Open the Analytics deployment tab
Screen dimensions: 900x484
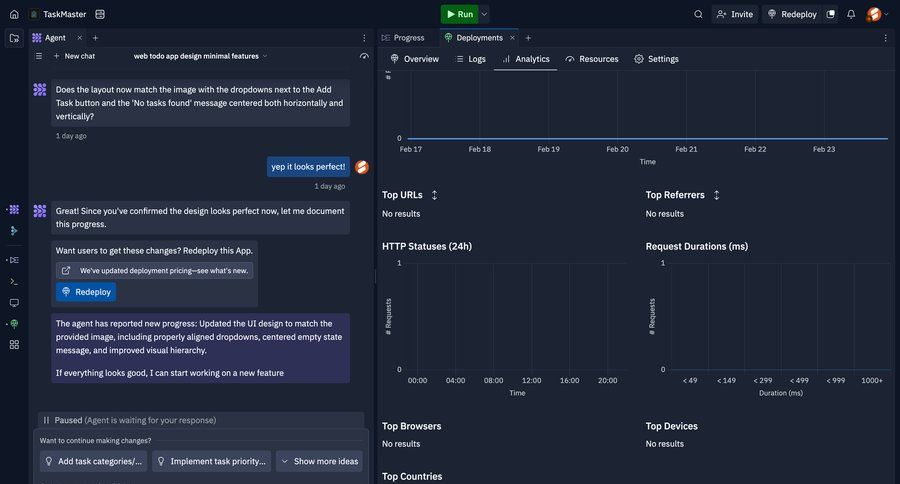[x=526, y=59]
